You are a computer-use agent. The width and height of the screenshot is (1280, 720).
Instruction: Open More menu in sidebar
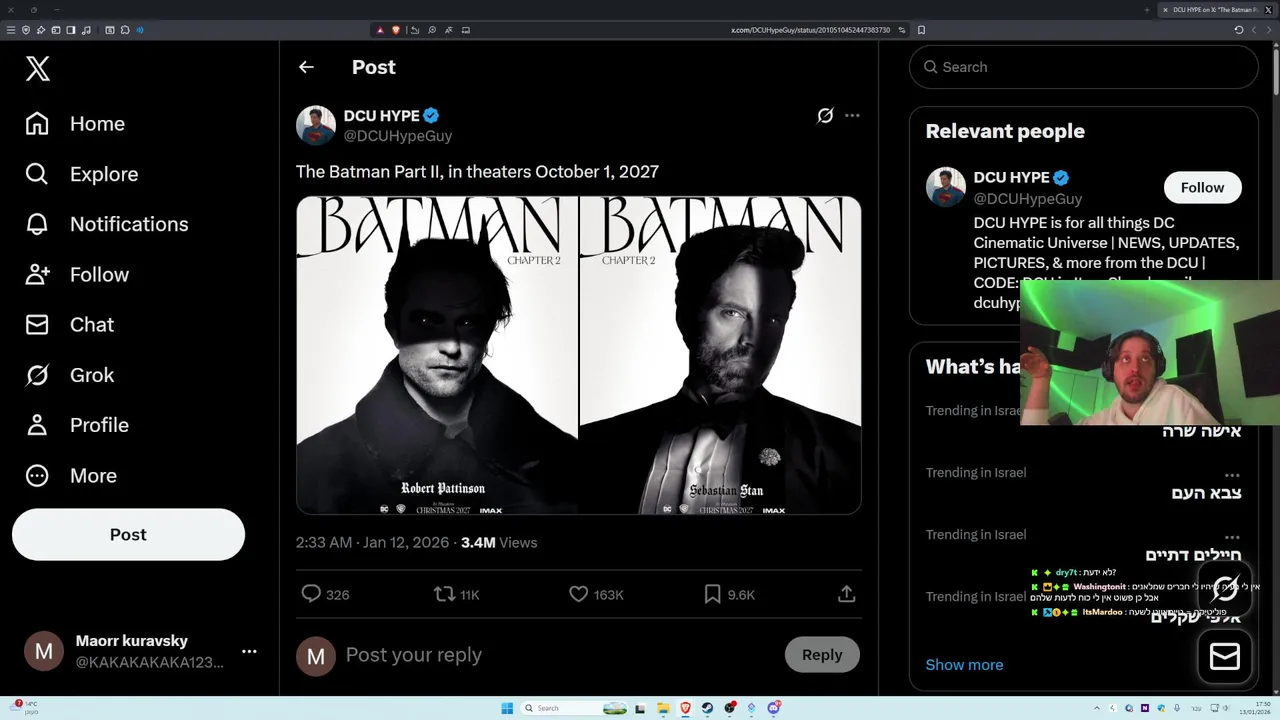click(x=71, y=475)
